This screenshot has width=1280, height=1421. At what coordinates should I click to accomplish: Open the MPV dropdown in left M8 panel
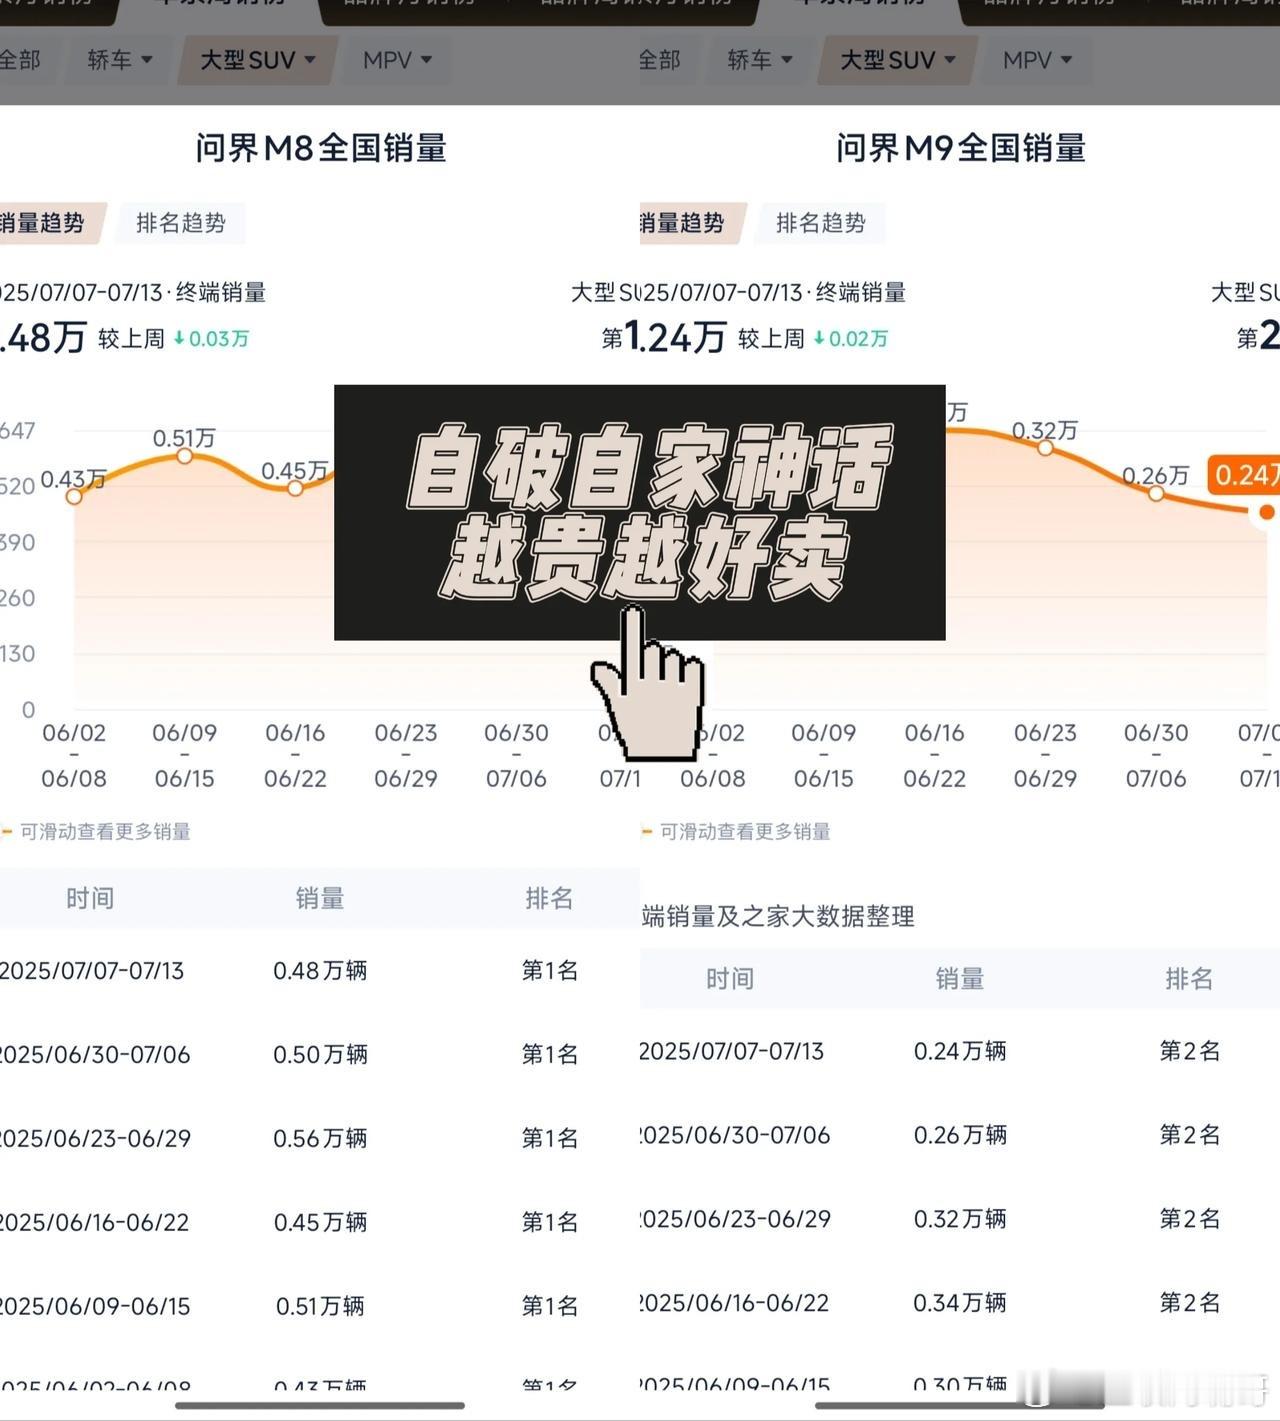397,60
